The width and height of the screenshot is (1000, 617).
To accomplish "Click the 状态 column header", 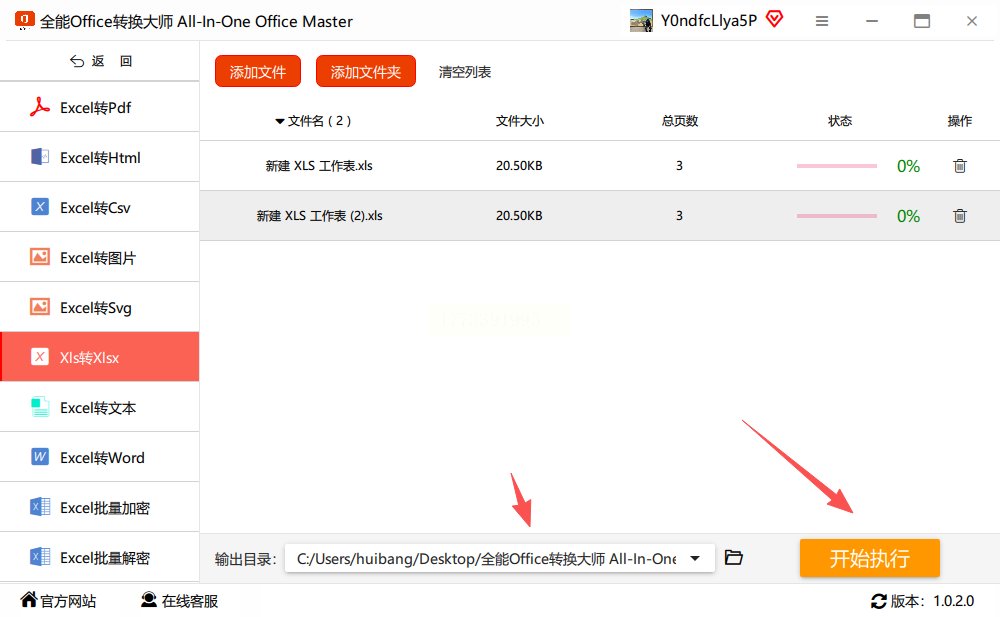I will tap(840, 121).
